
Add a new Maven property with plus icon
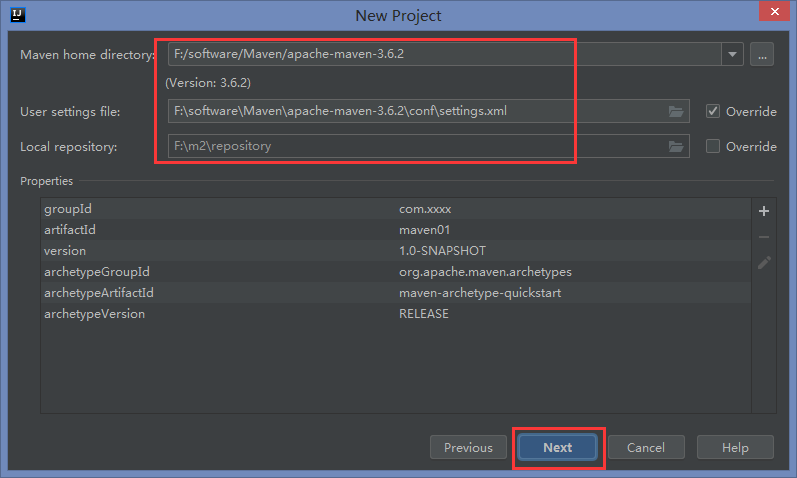pos(764,211)
